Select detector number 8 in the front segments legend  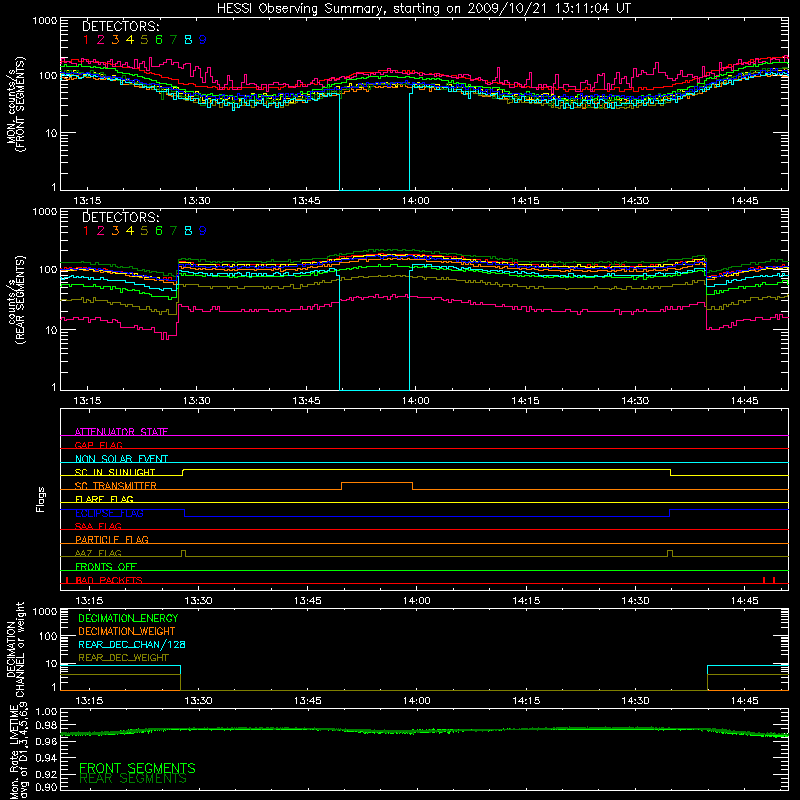[188, 40]
